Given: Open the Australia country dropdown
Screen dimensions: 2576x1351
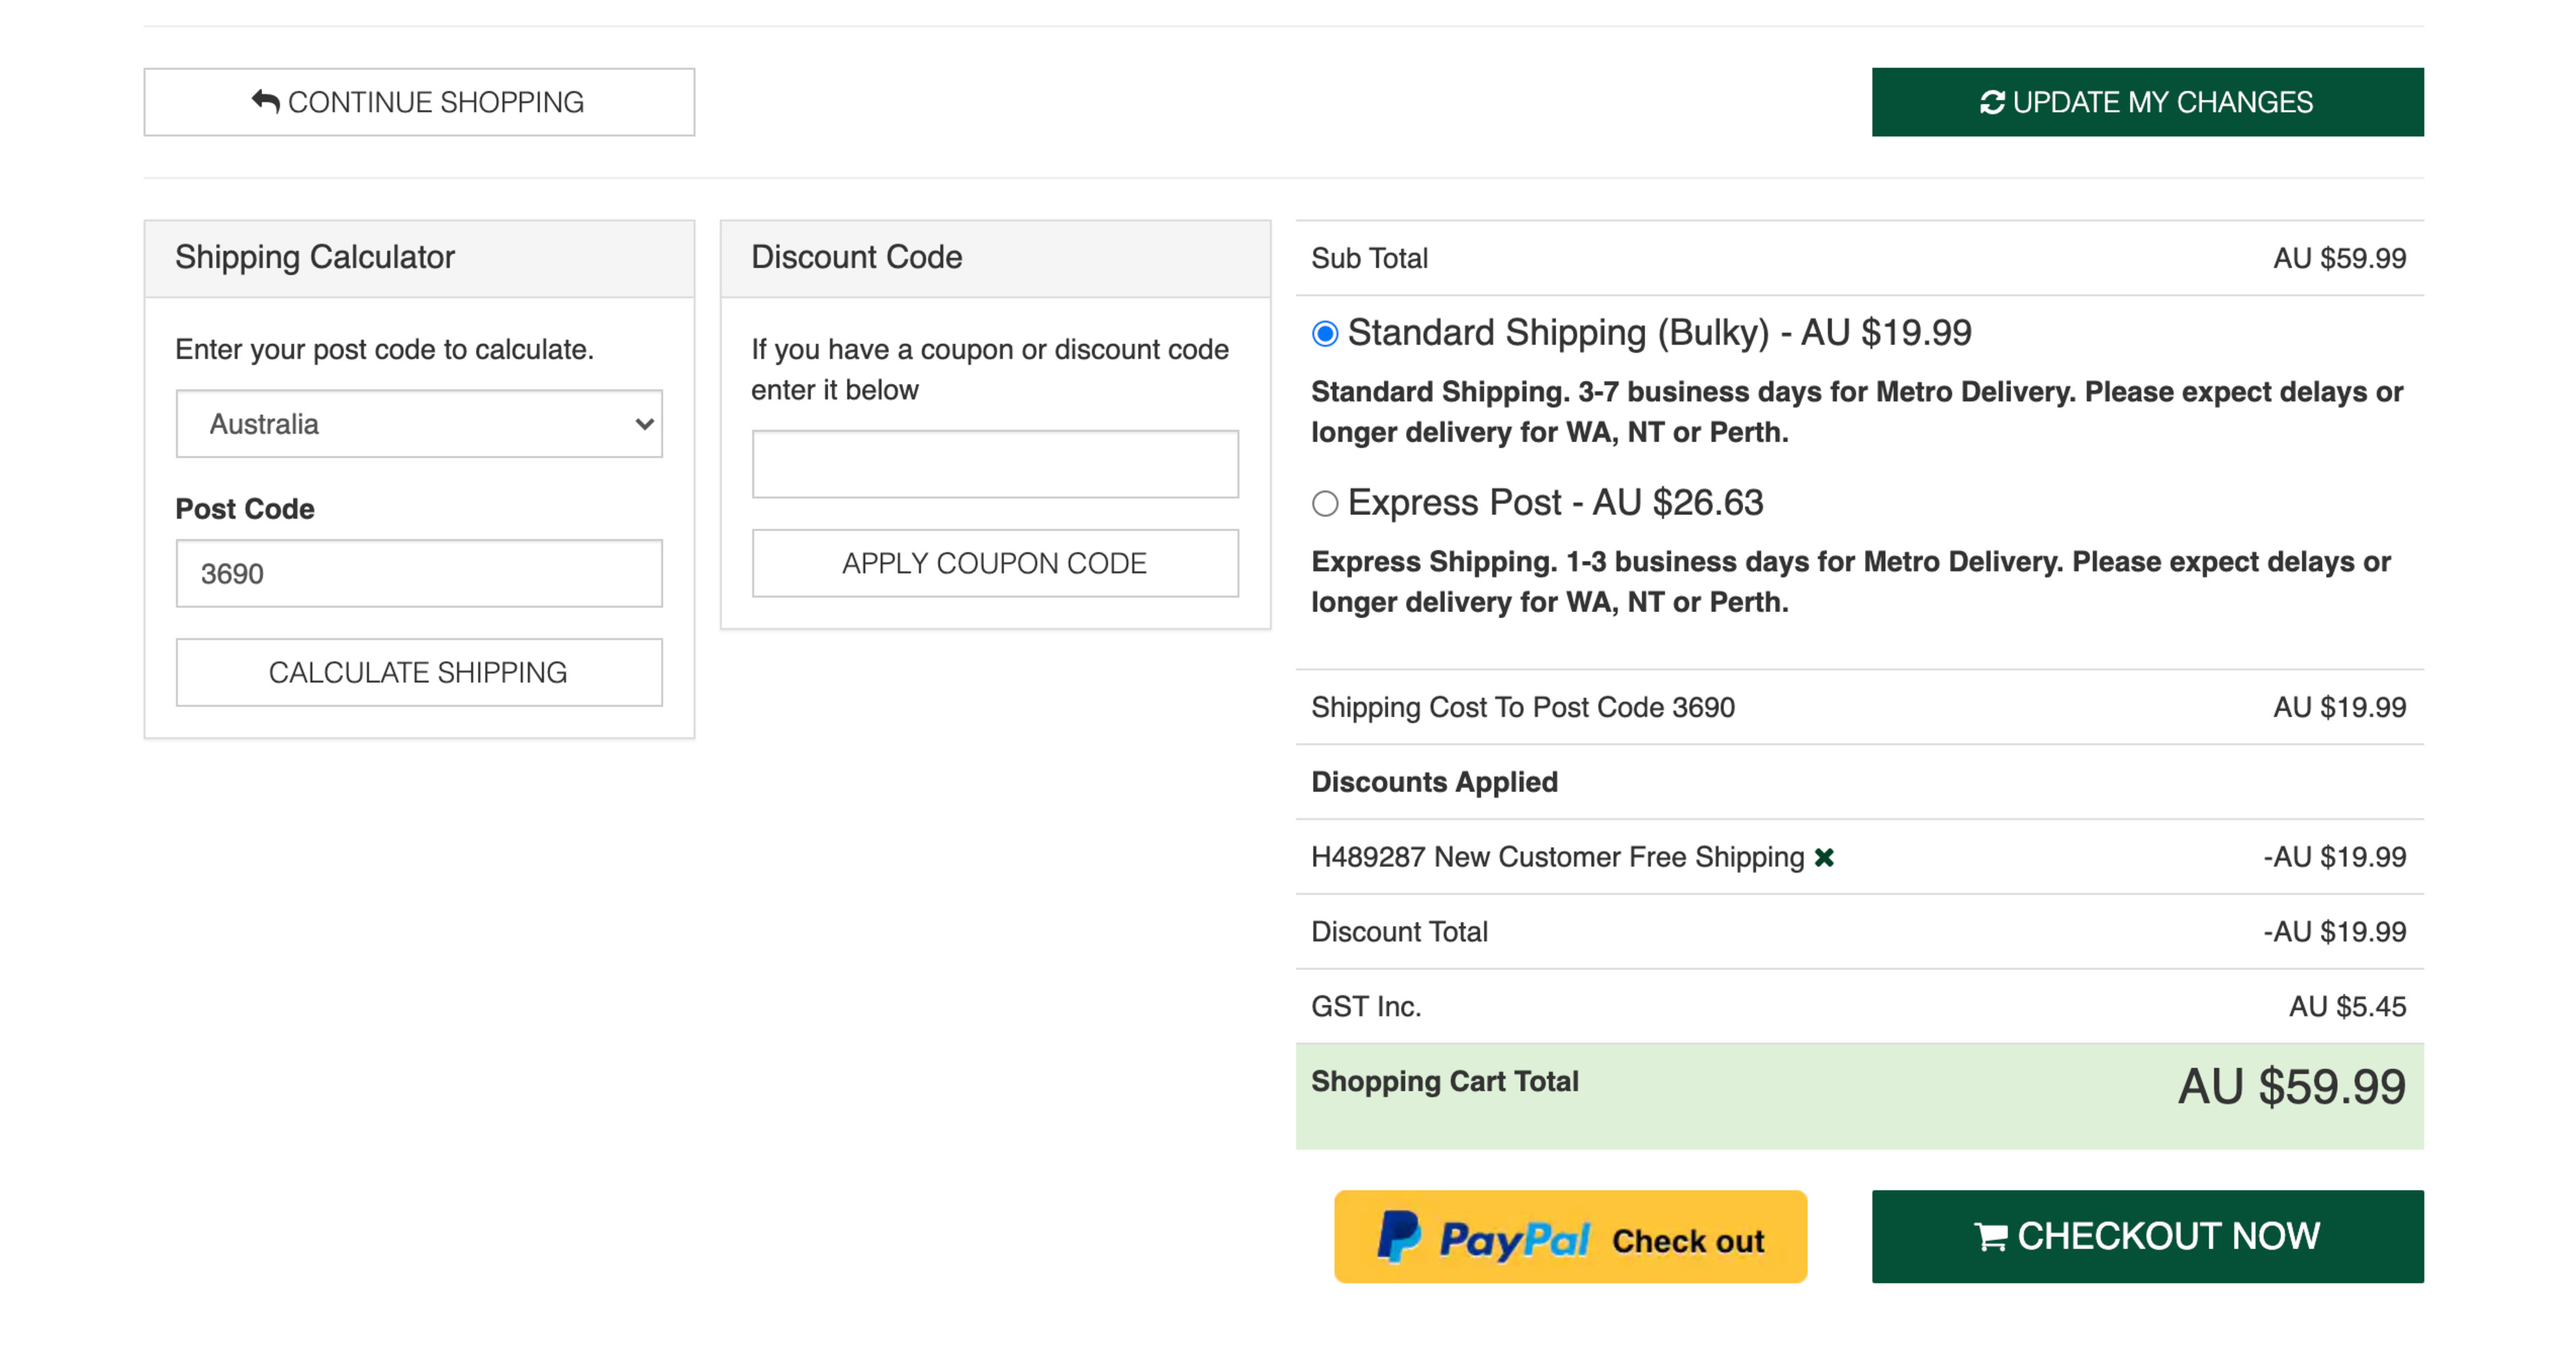Looking at the screenshot, I should [x=419, y=424].
